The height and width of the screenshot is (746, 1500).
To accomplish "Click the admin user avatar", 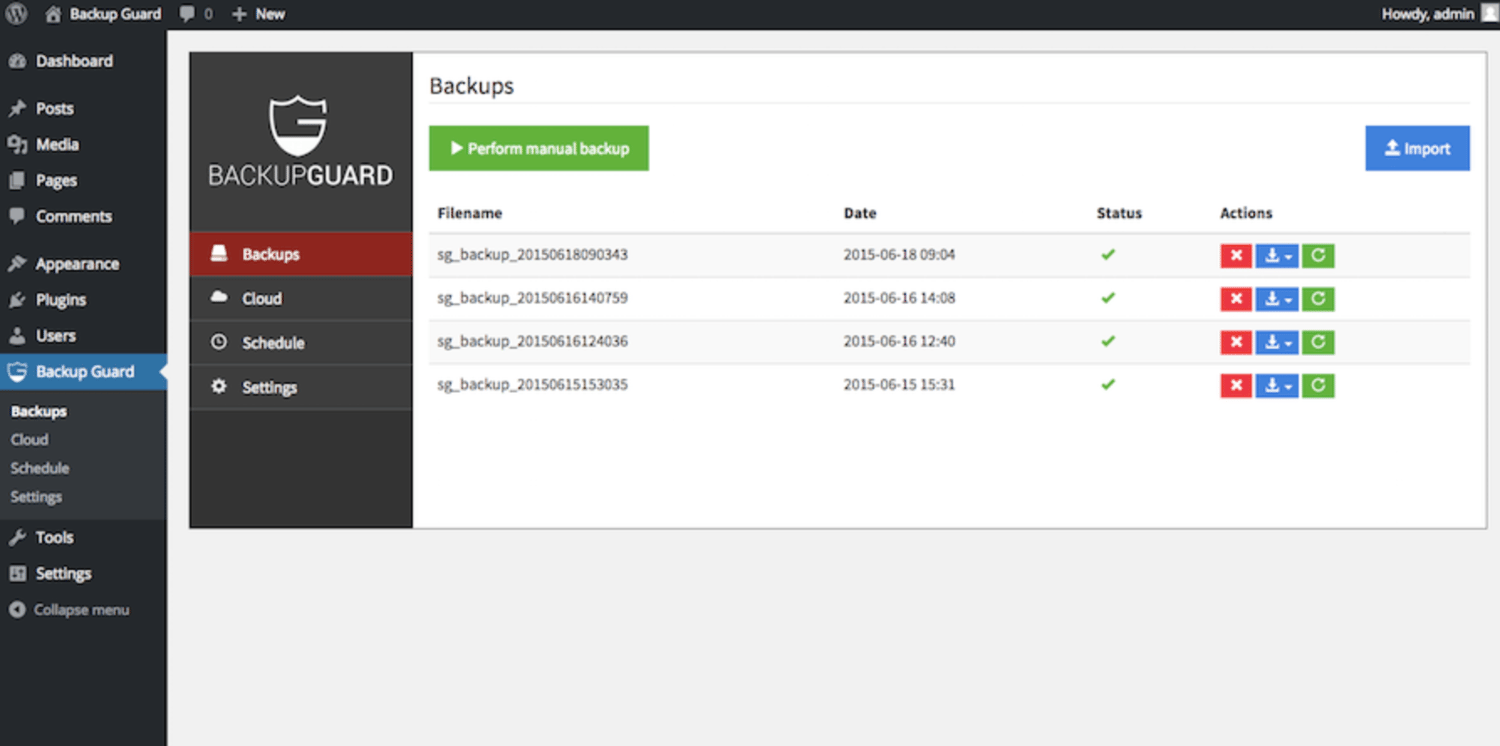I will pos(1489,14).
